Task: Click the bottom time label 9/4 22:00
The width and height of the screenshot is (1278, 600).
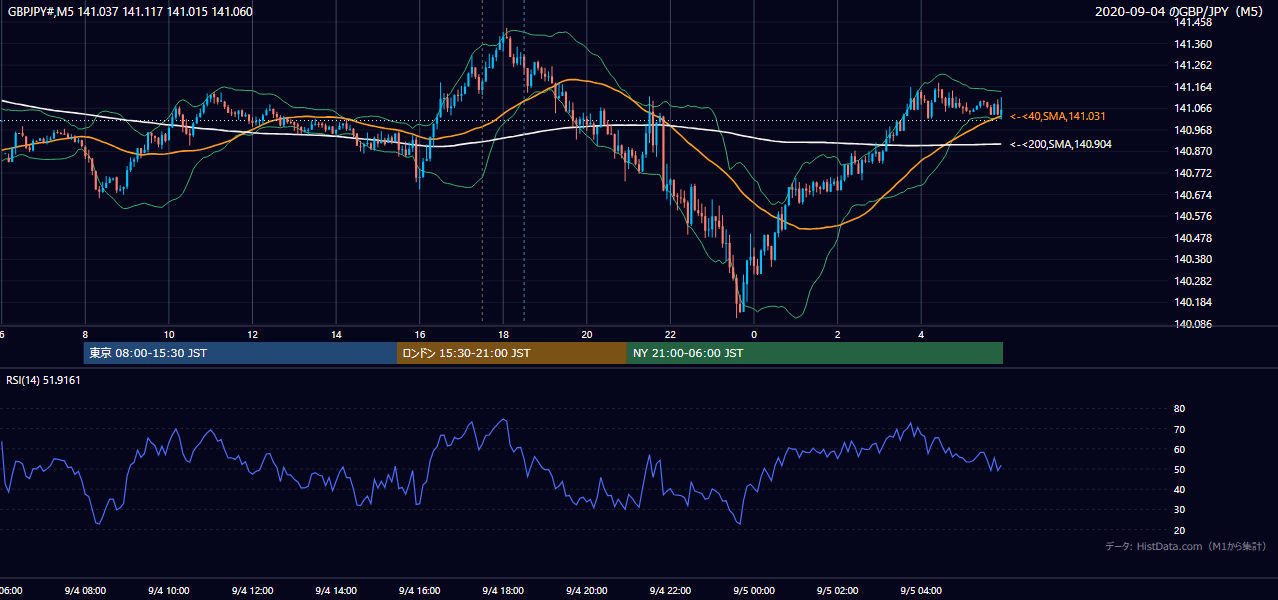Action: pos(671,591)
